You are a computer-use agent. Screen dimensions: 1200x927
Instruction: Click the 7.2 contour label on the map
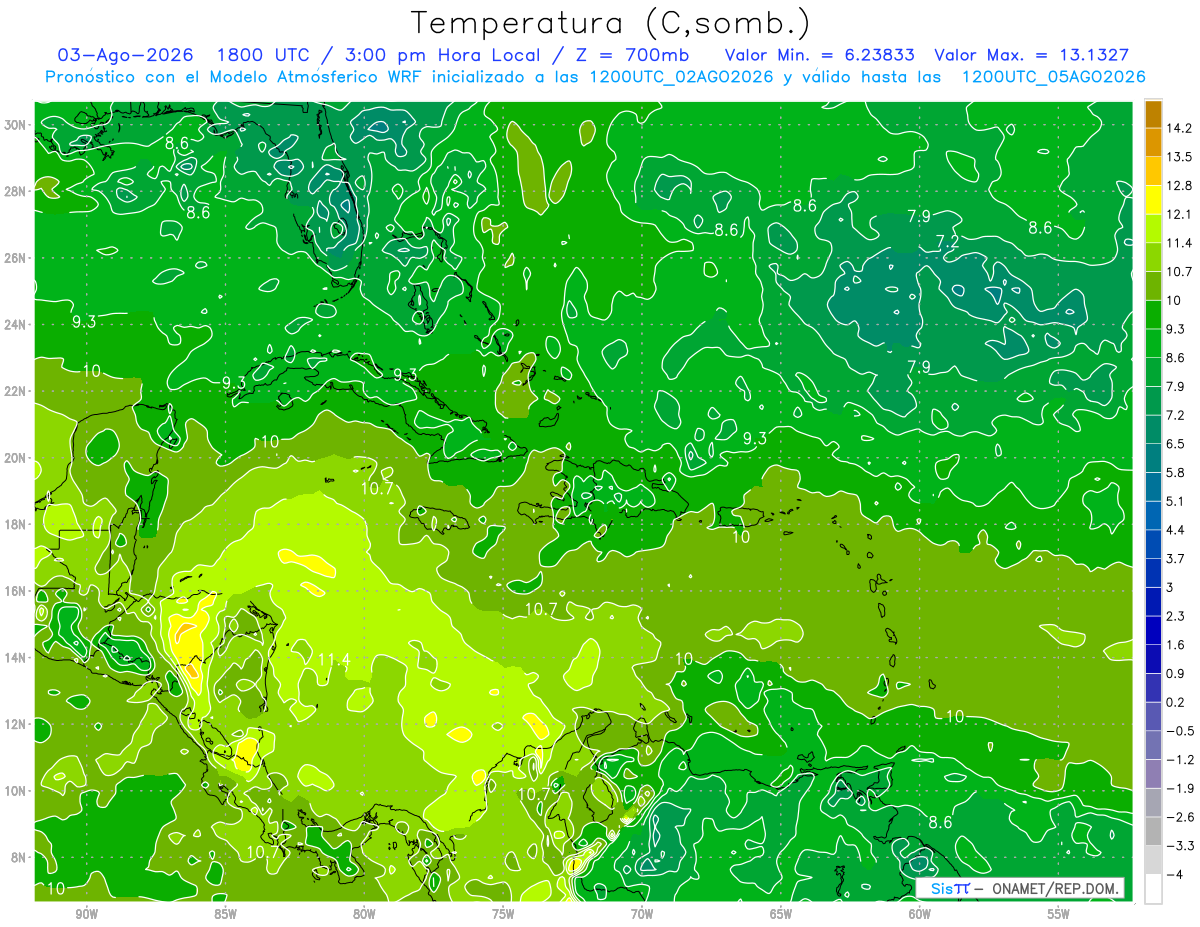(946, 241)
